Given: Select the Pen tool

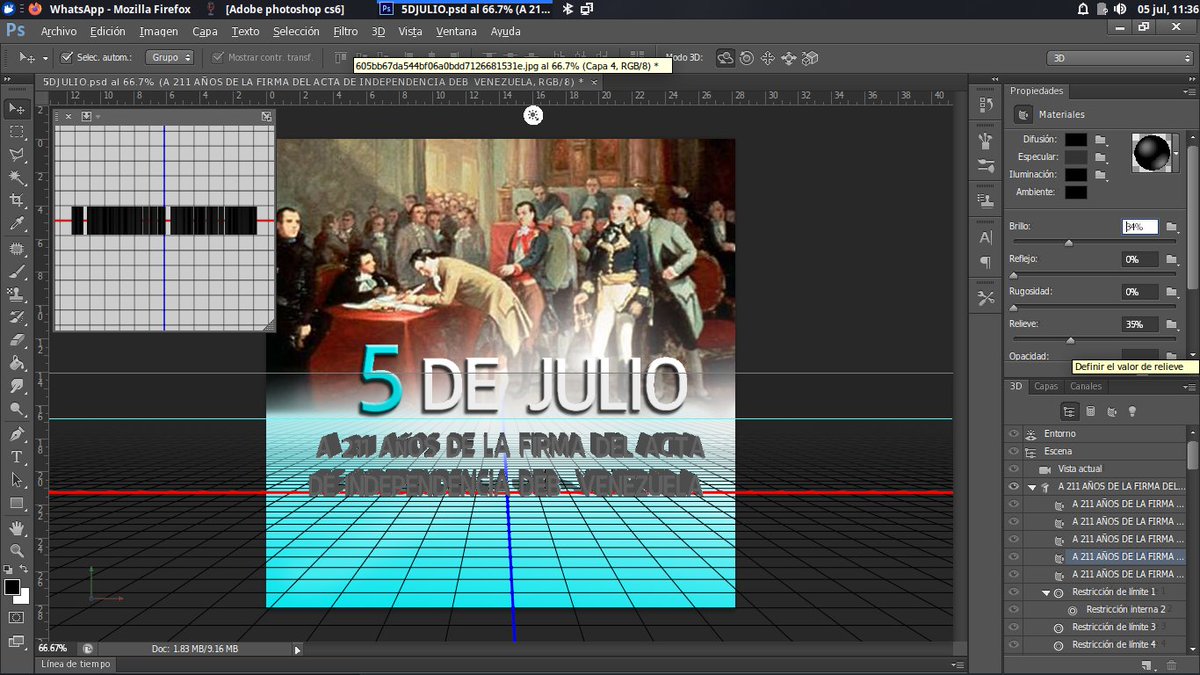Looking at the screenshot, I should click(17, 434).
